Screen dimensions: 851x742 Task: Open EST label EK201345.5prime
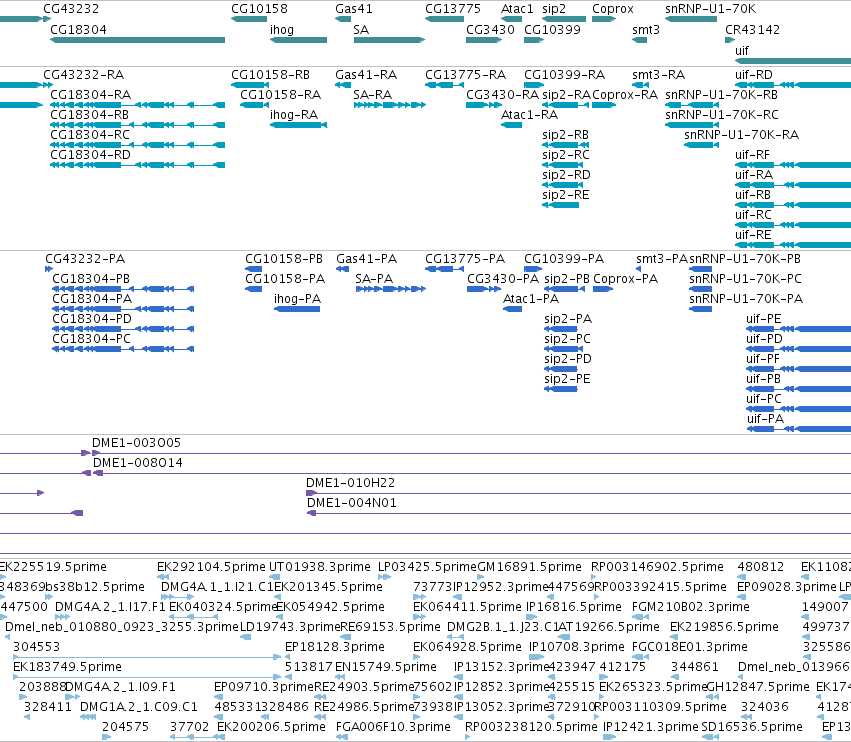328,587
